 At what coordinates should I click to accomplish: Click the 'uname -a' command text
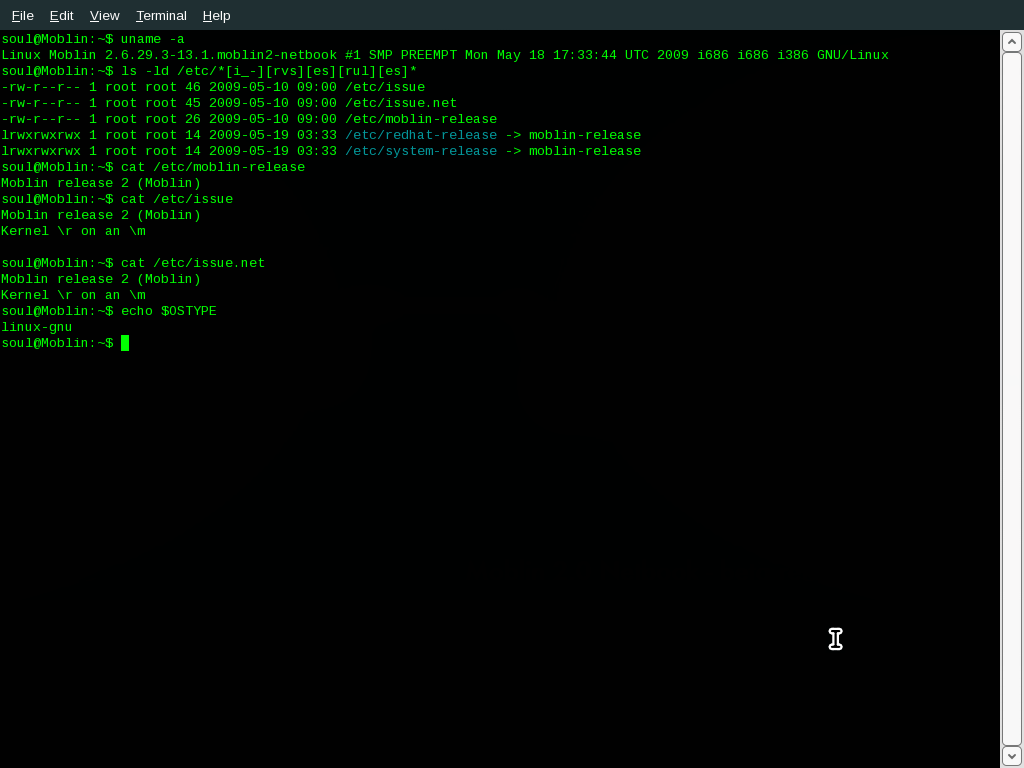tap(153, 39)
